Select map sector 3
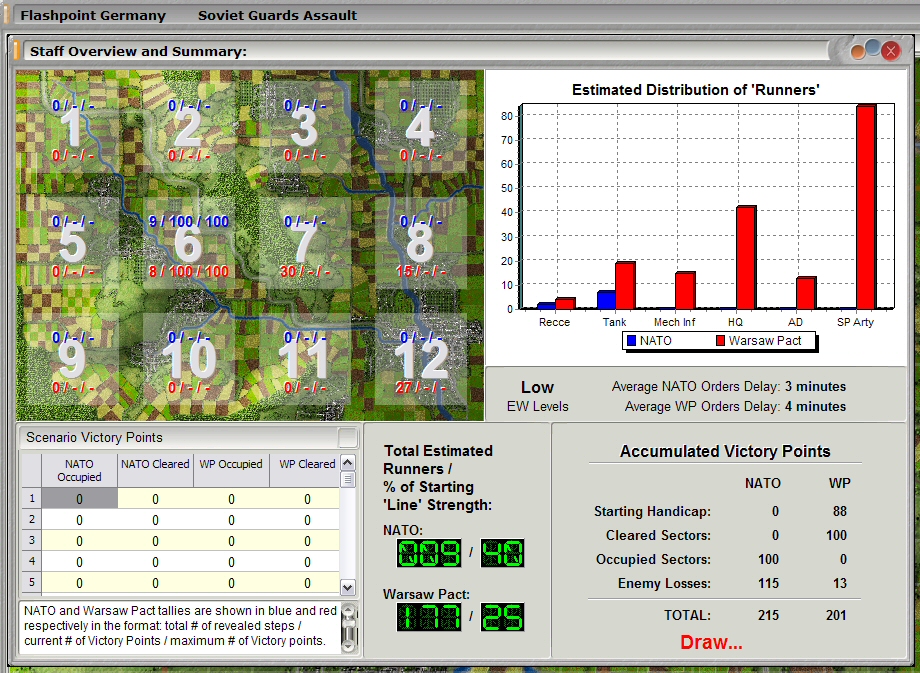Viewport: 920px width, 673px height. [305, 128]
